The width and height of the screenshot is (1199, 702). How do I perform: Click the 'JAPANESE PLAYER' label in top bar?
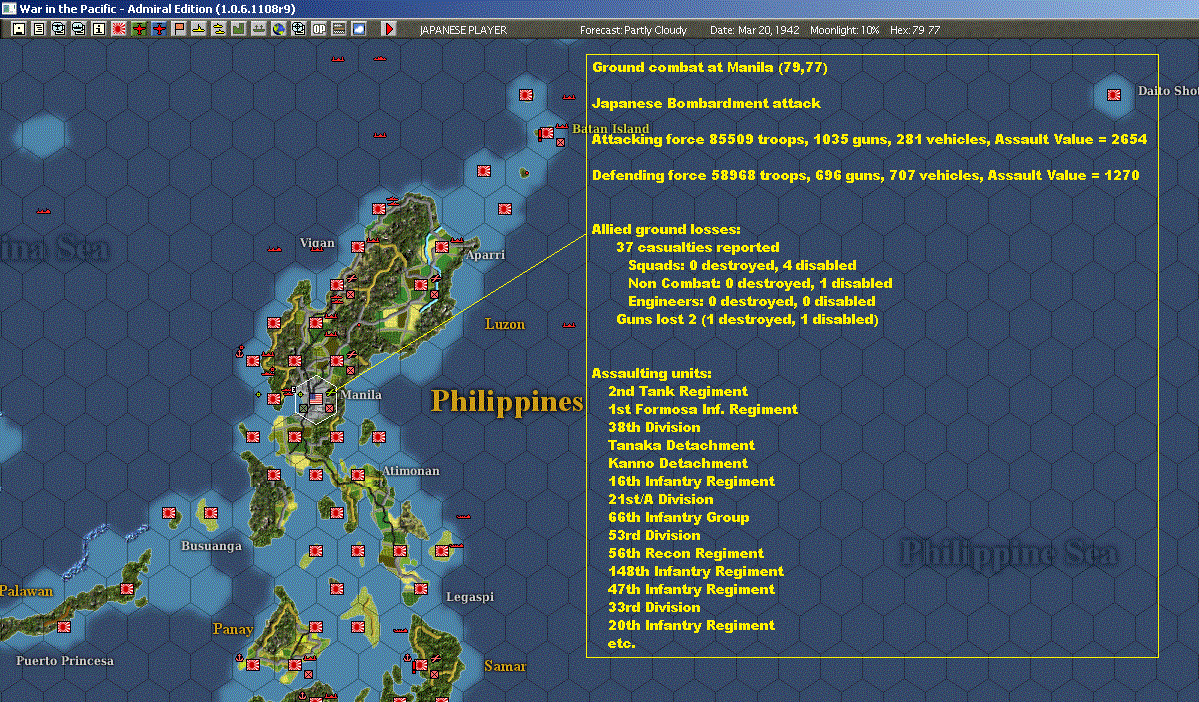pos(463,30)
